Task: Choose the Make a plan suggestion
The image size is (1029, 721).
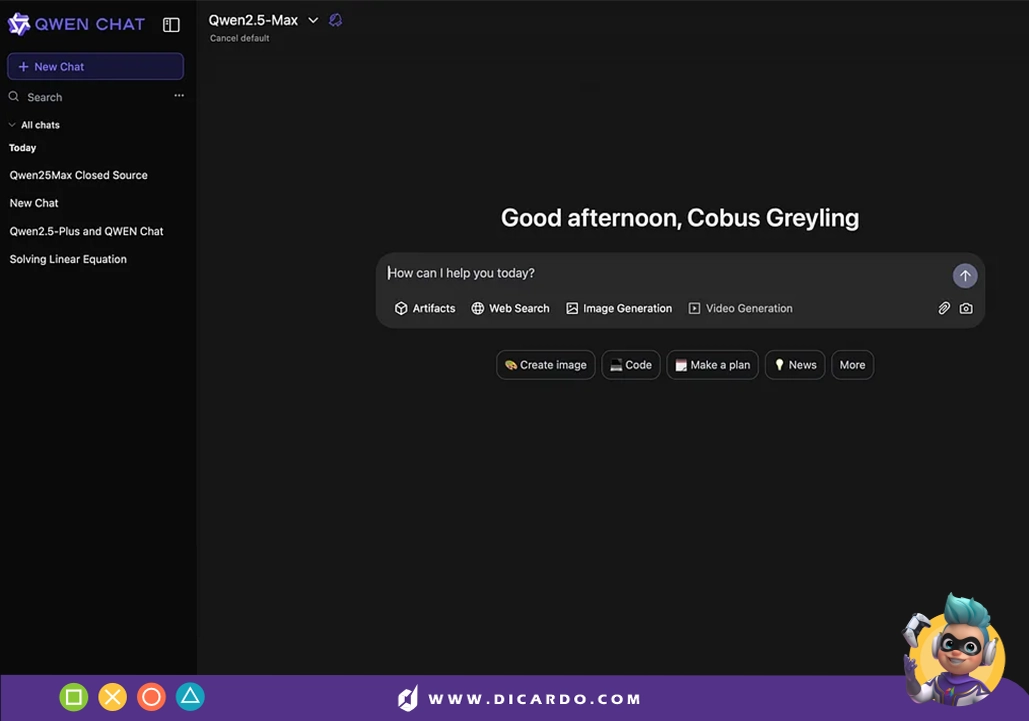Action: click(712, 365)
